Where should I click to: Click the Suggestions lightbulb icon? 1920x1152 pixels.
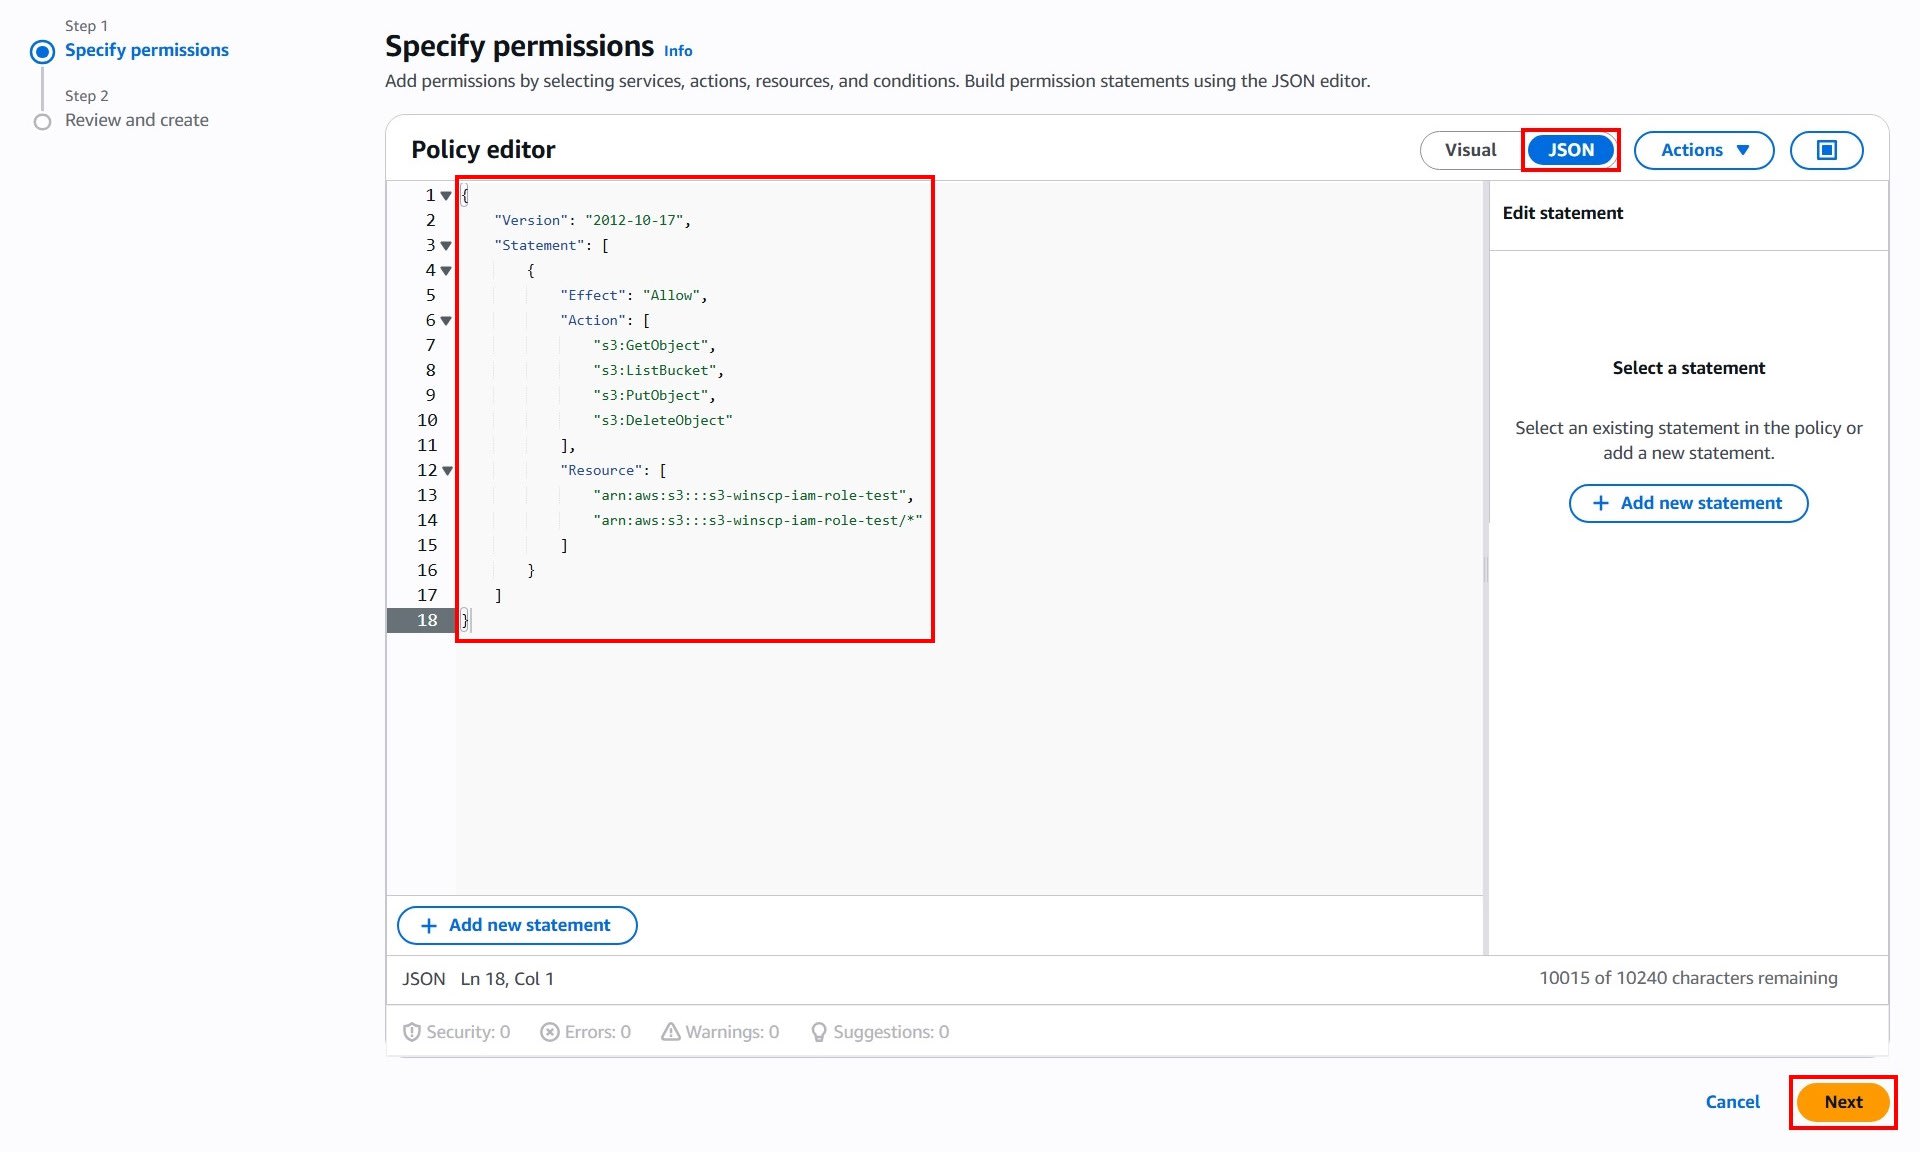click(x=818, y=1032)
